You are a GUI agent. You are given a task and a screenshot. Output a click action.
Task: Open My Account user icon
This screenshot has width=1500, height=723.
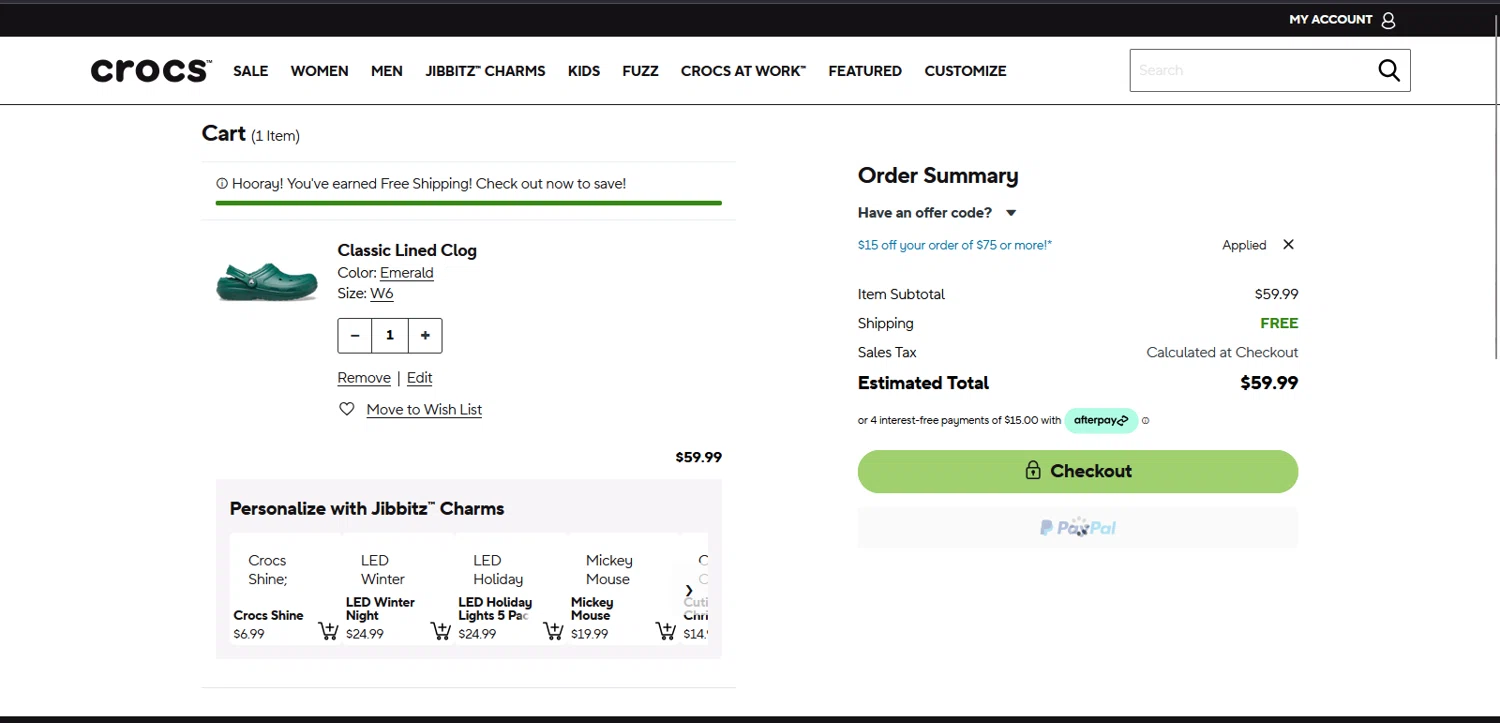[1388, 20]
